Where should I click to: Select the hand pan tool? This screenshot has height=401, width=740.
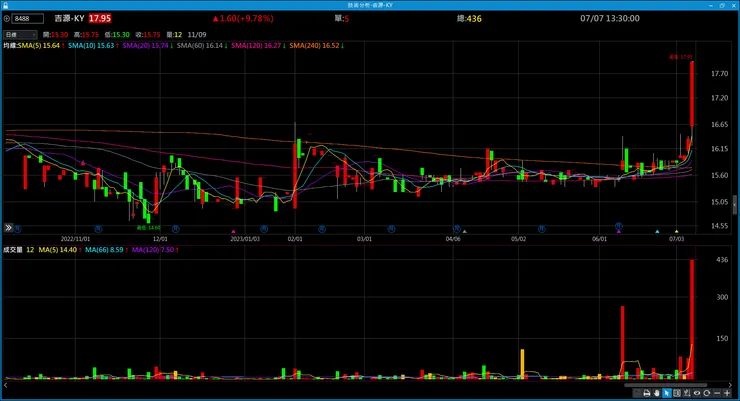click(656, 393)
